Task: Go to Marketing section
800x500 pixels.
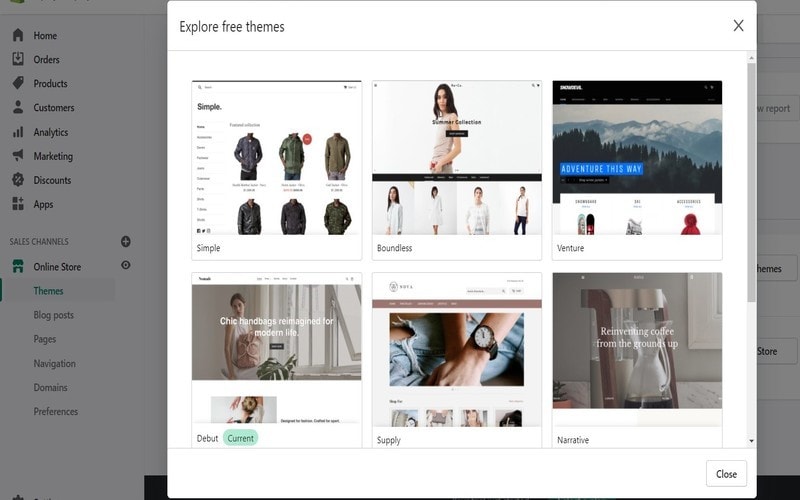Action: pyautogui.click(x=53, y=156)
